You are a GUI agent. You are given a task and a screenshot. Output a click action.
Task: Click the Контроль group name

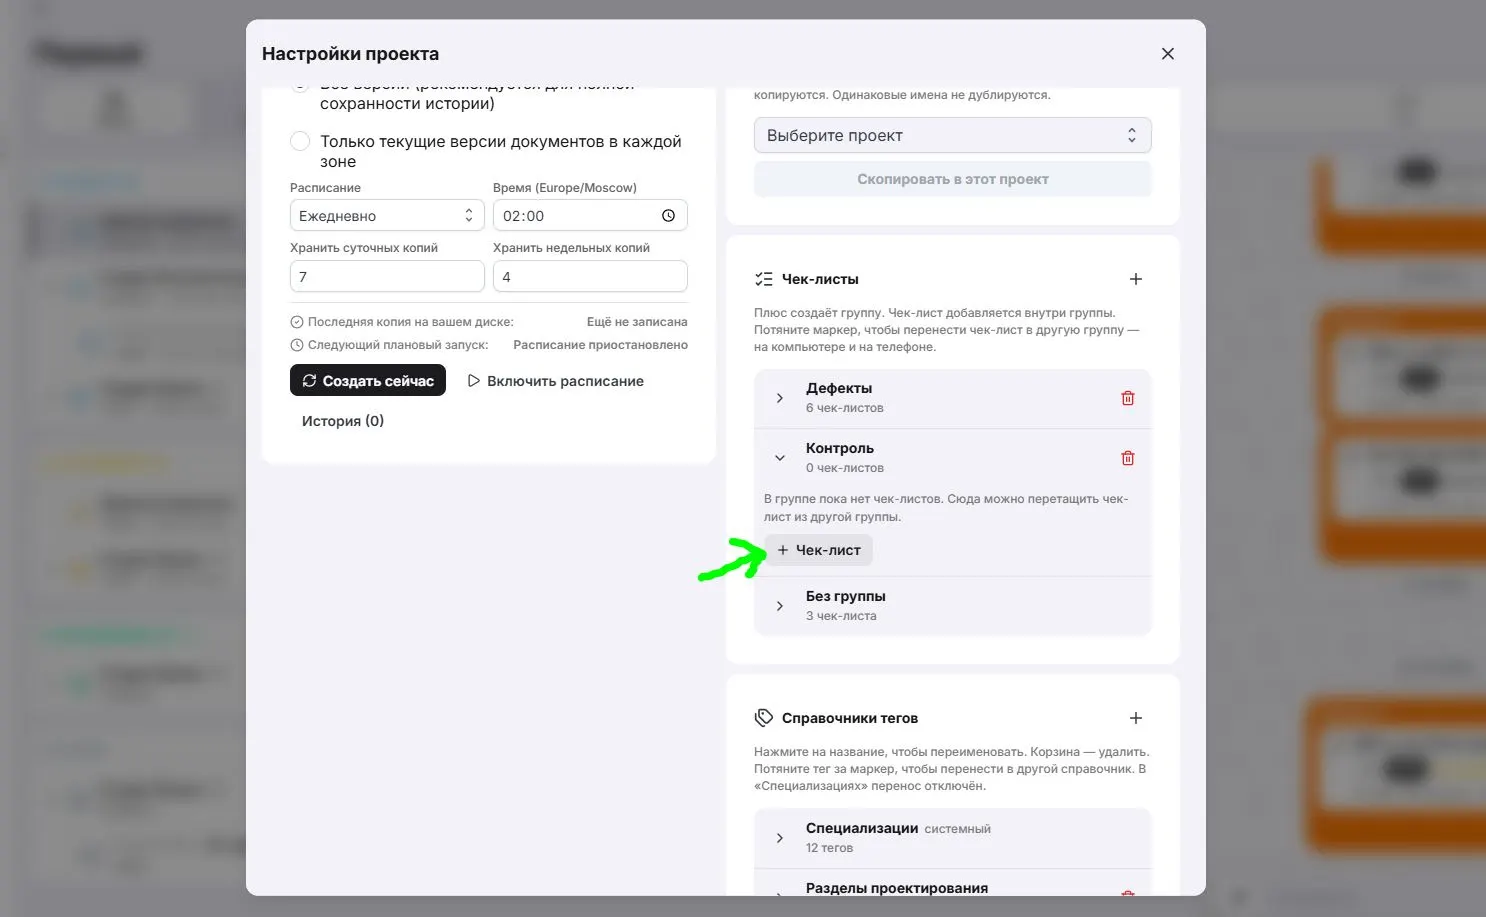pyautogui.click(x=840, y=448)
